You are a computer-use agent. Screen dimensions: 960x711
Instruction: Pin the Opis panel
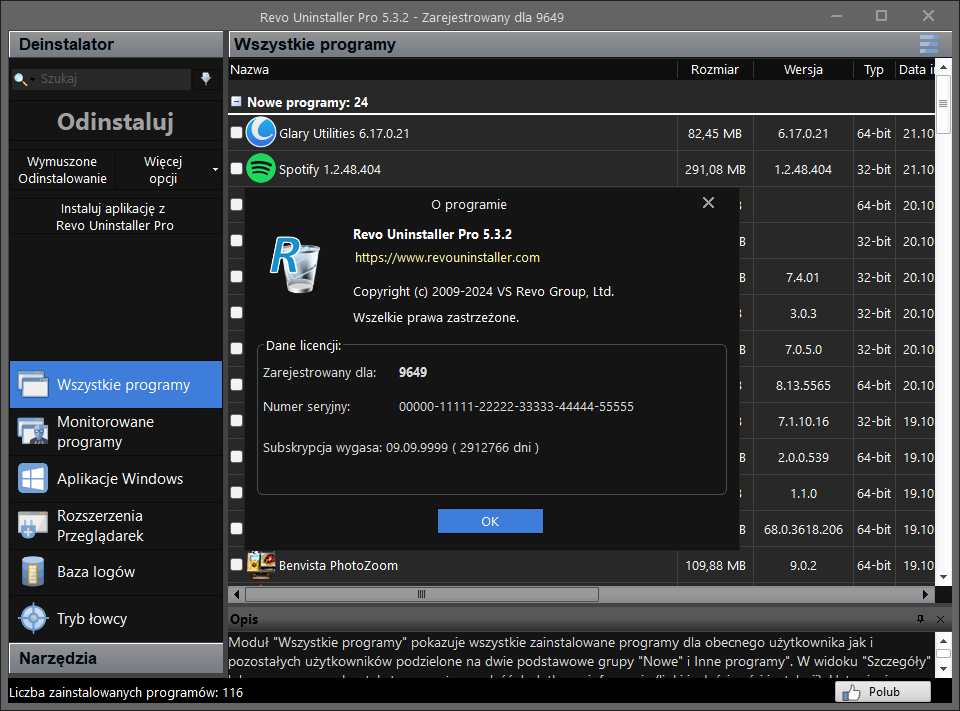(x=920, y=619)
